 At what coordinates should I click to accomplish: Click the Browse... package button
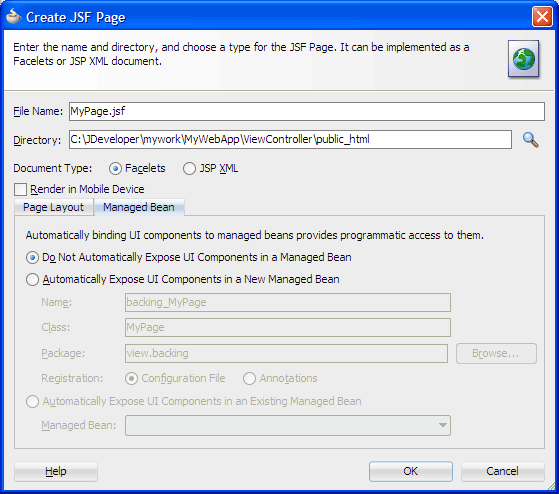coord(496,353)
